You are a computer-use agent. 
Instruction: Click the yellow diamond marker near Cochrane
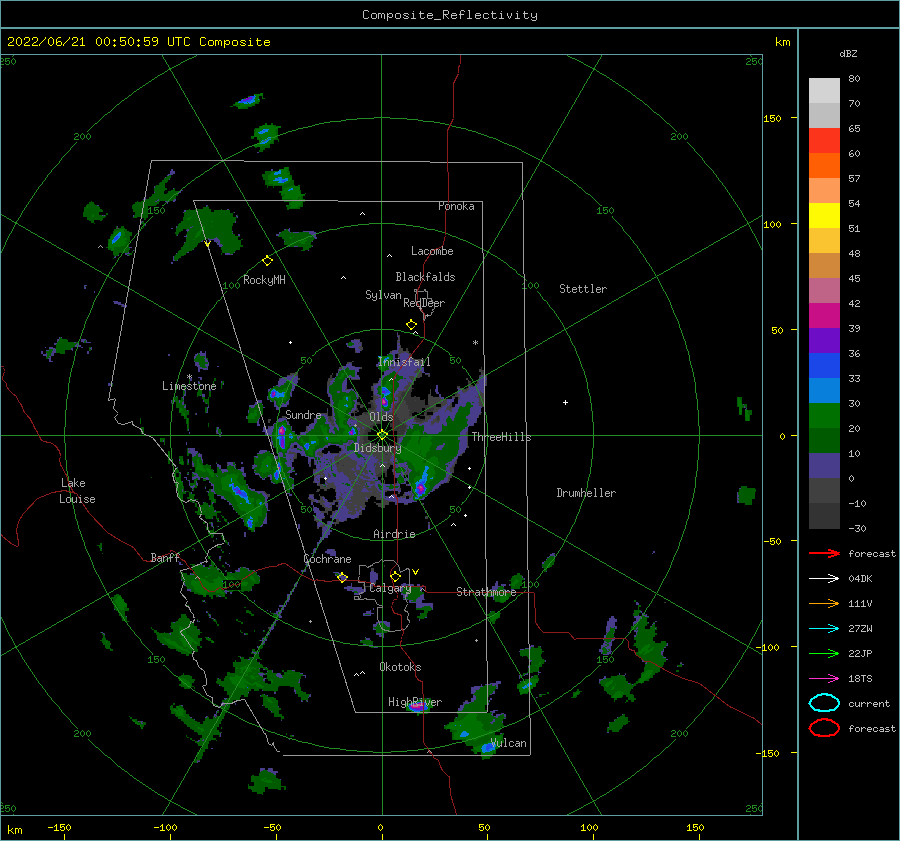pyautogui.click(x=342, y=577)
